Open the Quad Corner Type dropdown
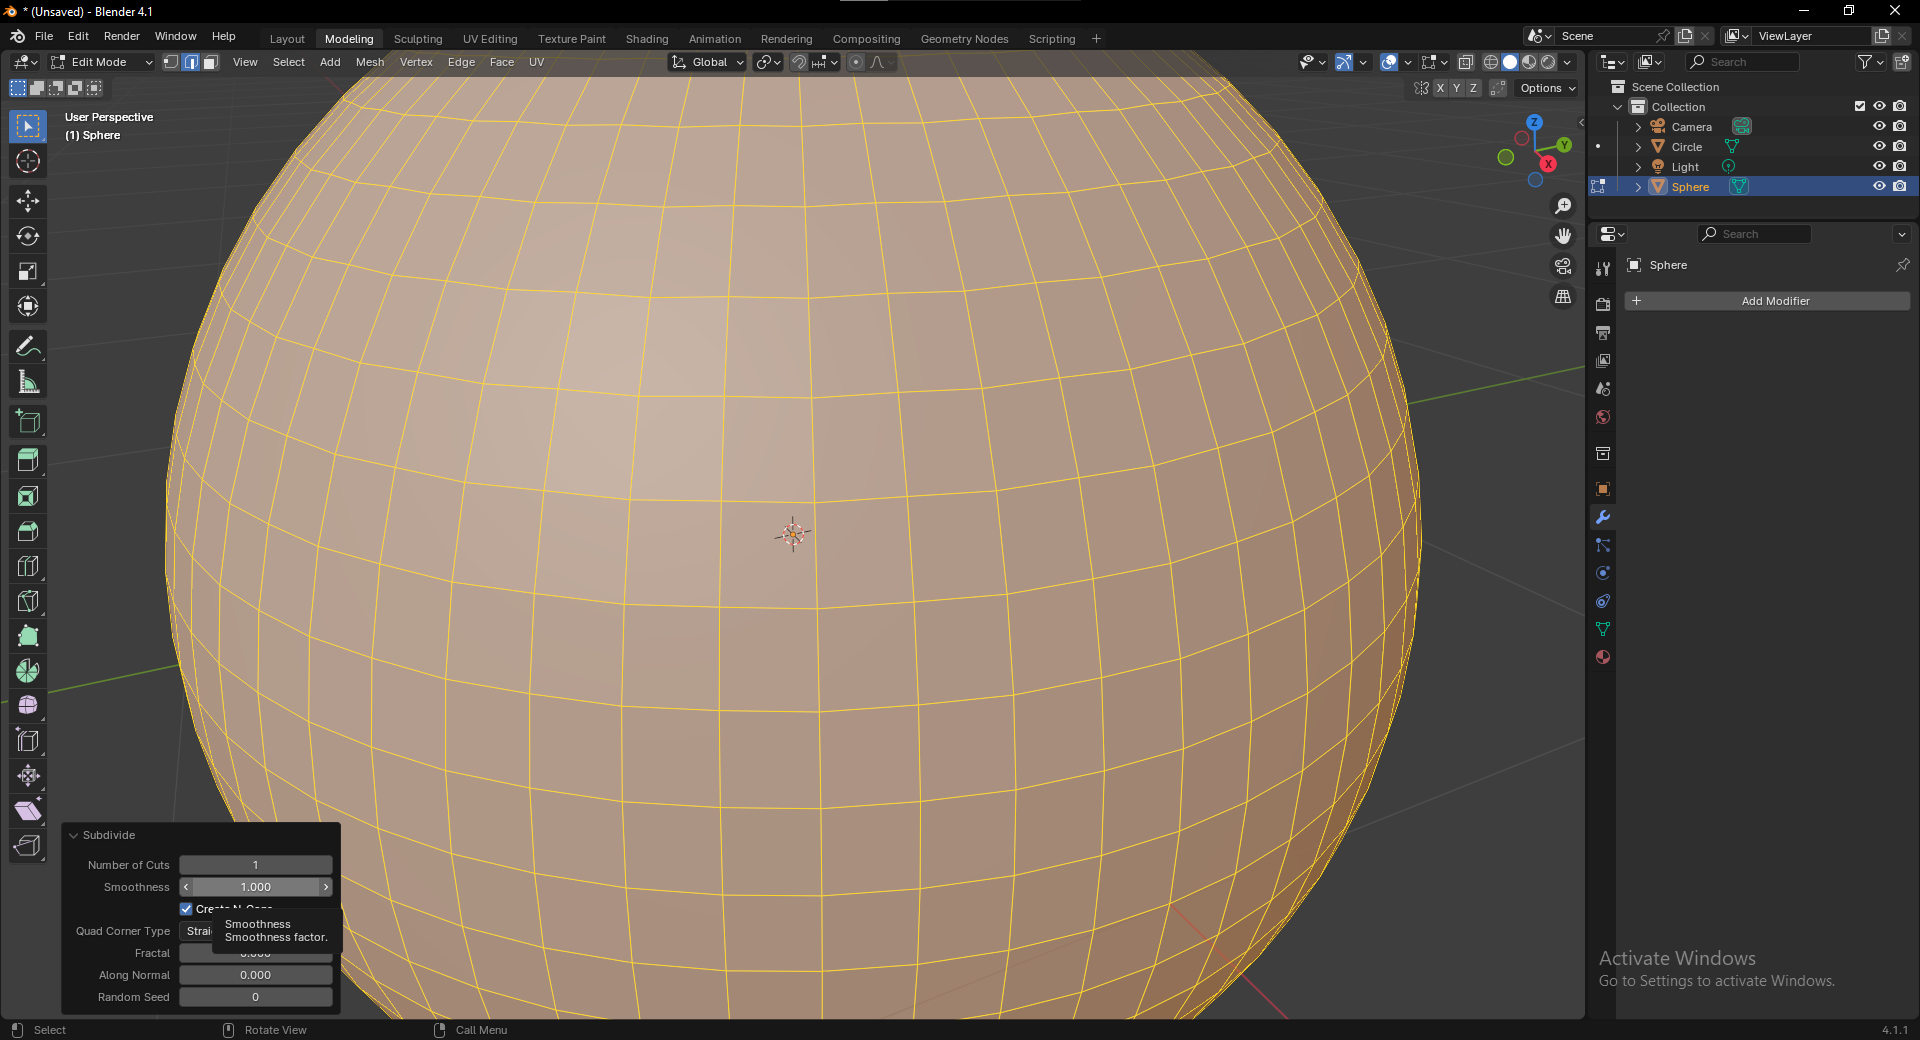This screenshot has width=1920, height=1040. pos(256,931)
